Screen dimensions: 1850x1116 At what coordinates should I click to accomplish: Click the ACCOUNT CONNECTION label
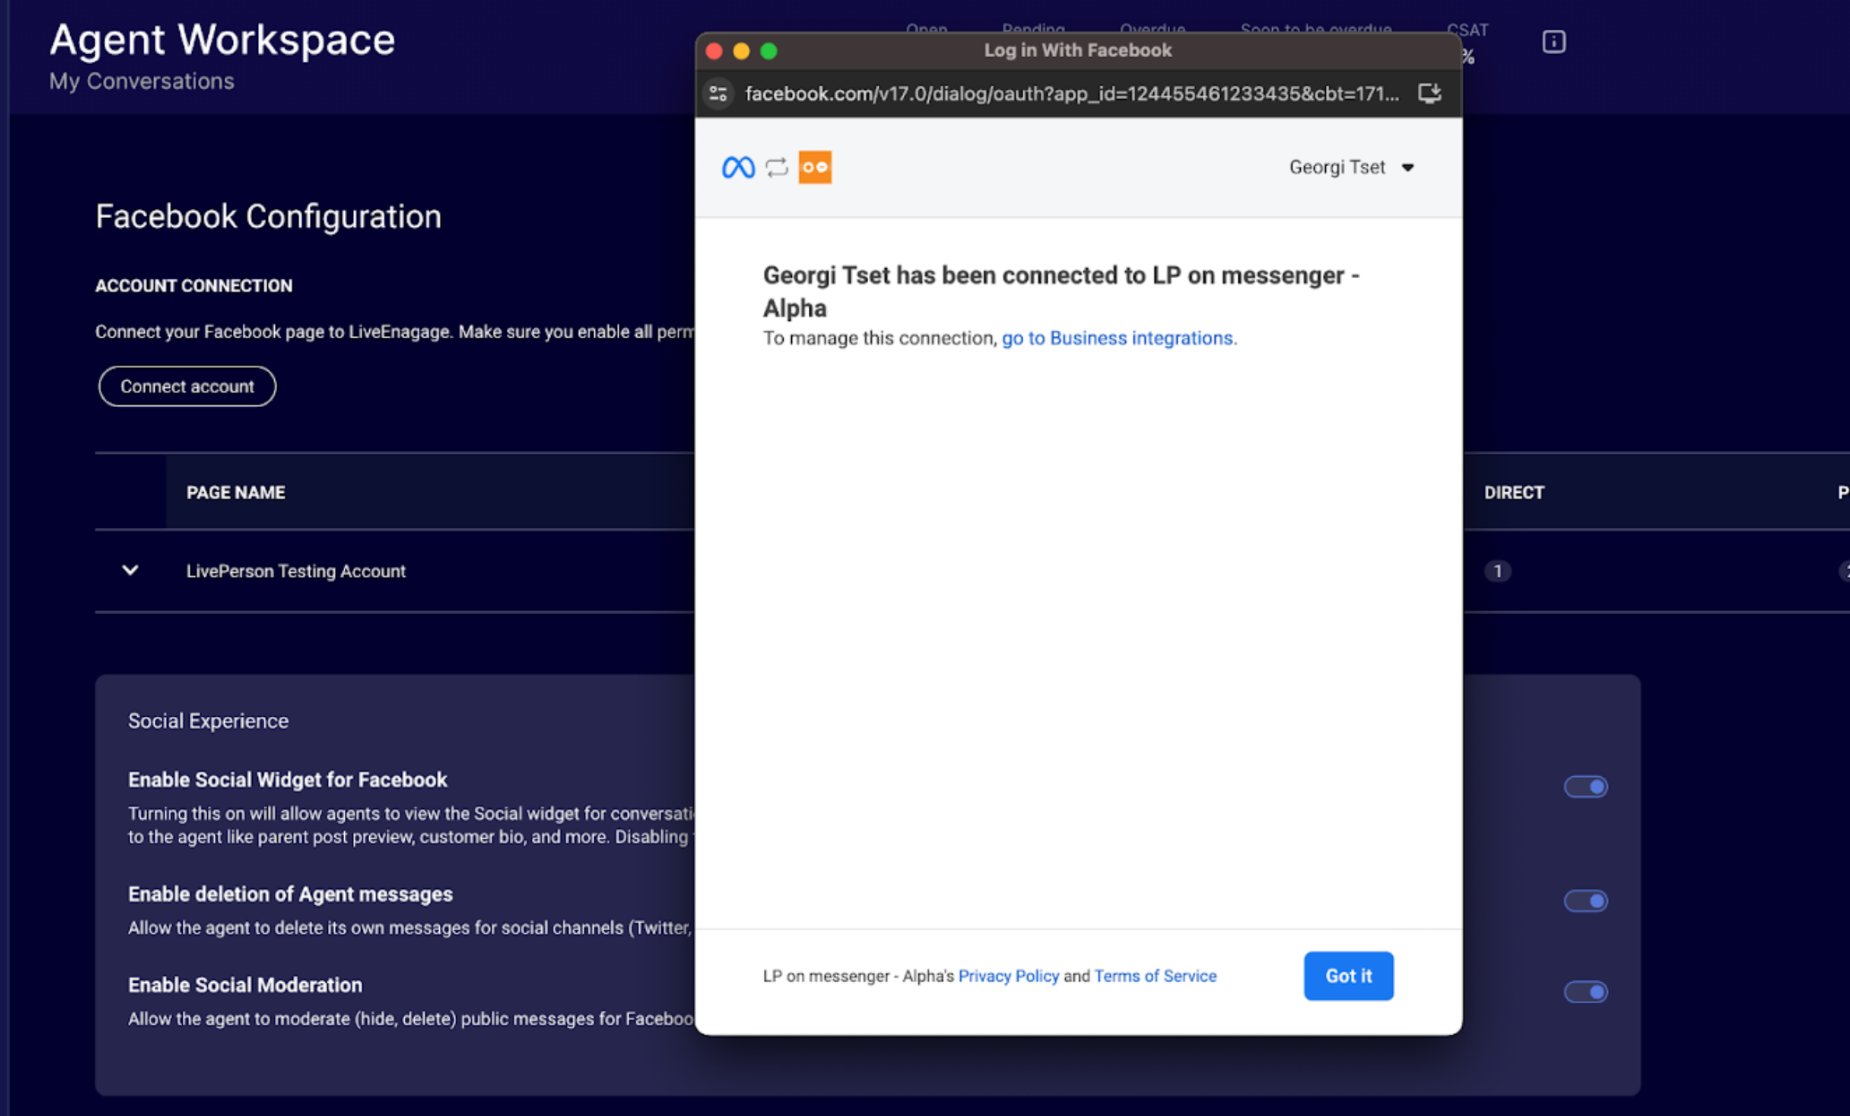tap(194, 286)
